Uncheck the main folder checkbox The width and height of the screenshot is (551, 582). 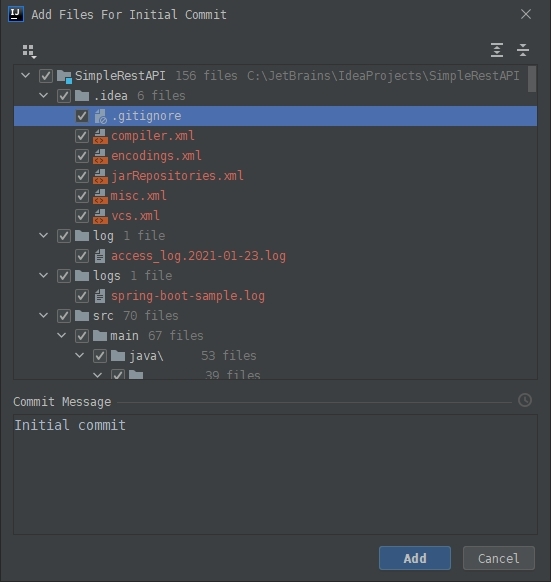click(82, 336)
